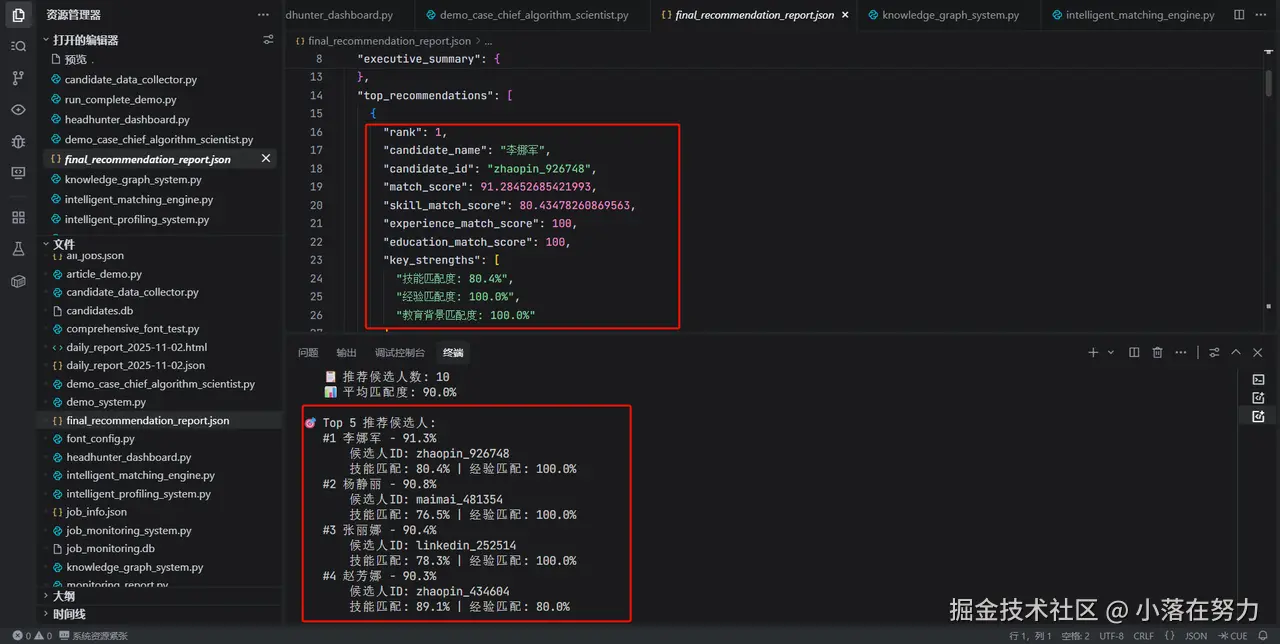Image resolution: width=1280 pixels, height=644 pixels.
Task: Open demo_system.py in the file tree
Action: coord(106,402)
